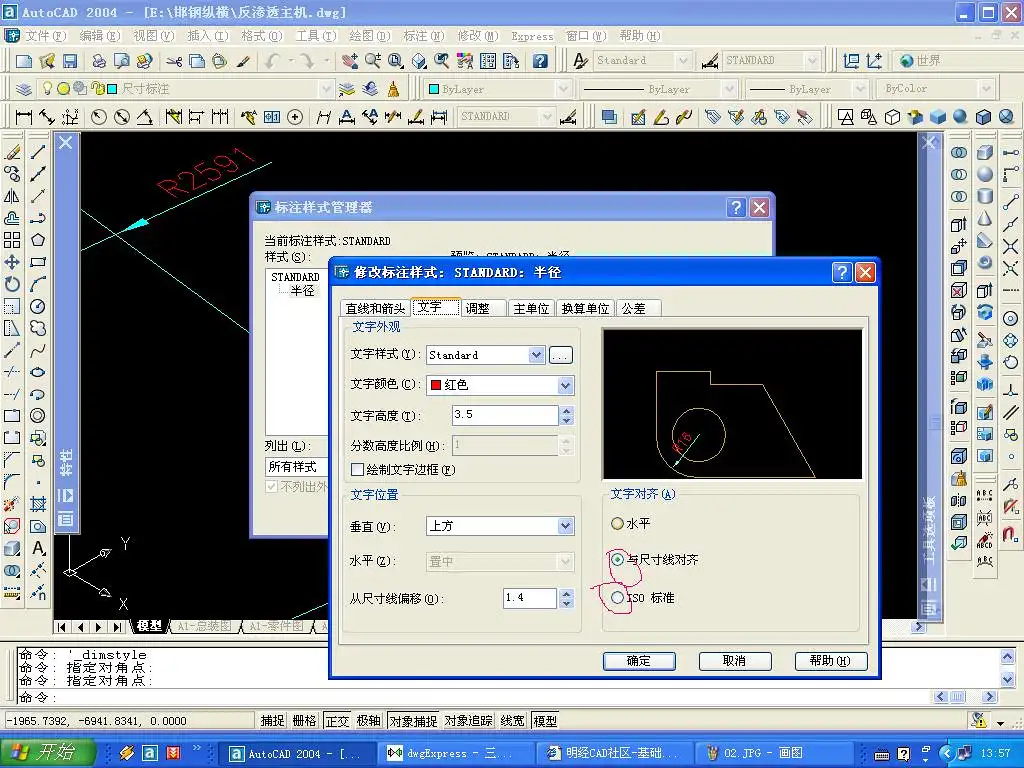The image size is (1024, 768).
Task: Click the Zoom Realtime magnifier icon
Action: tap(373, 61)
